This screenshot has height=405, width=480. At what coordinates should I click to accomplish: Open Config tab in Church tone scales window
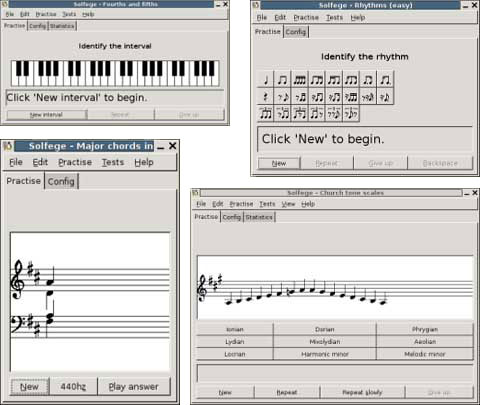point(232,217)
